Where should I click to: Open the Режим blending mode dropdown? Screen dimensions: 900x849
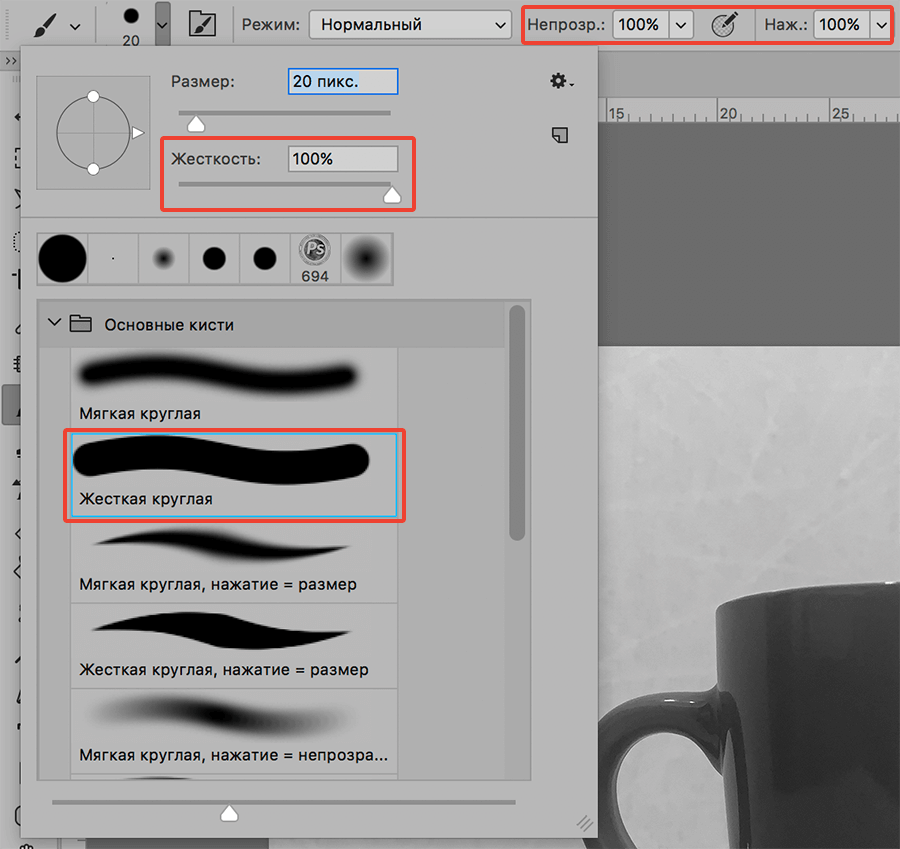click(x=409, y=25)
